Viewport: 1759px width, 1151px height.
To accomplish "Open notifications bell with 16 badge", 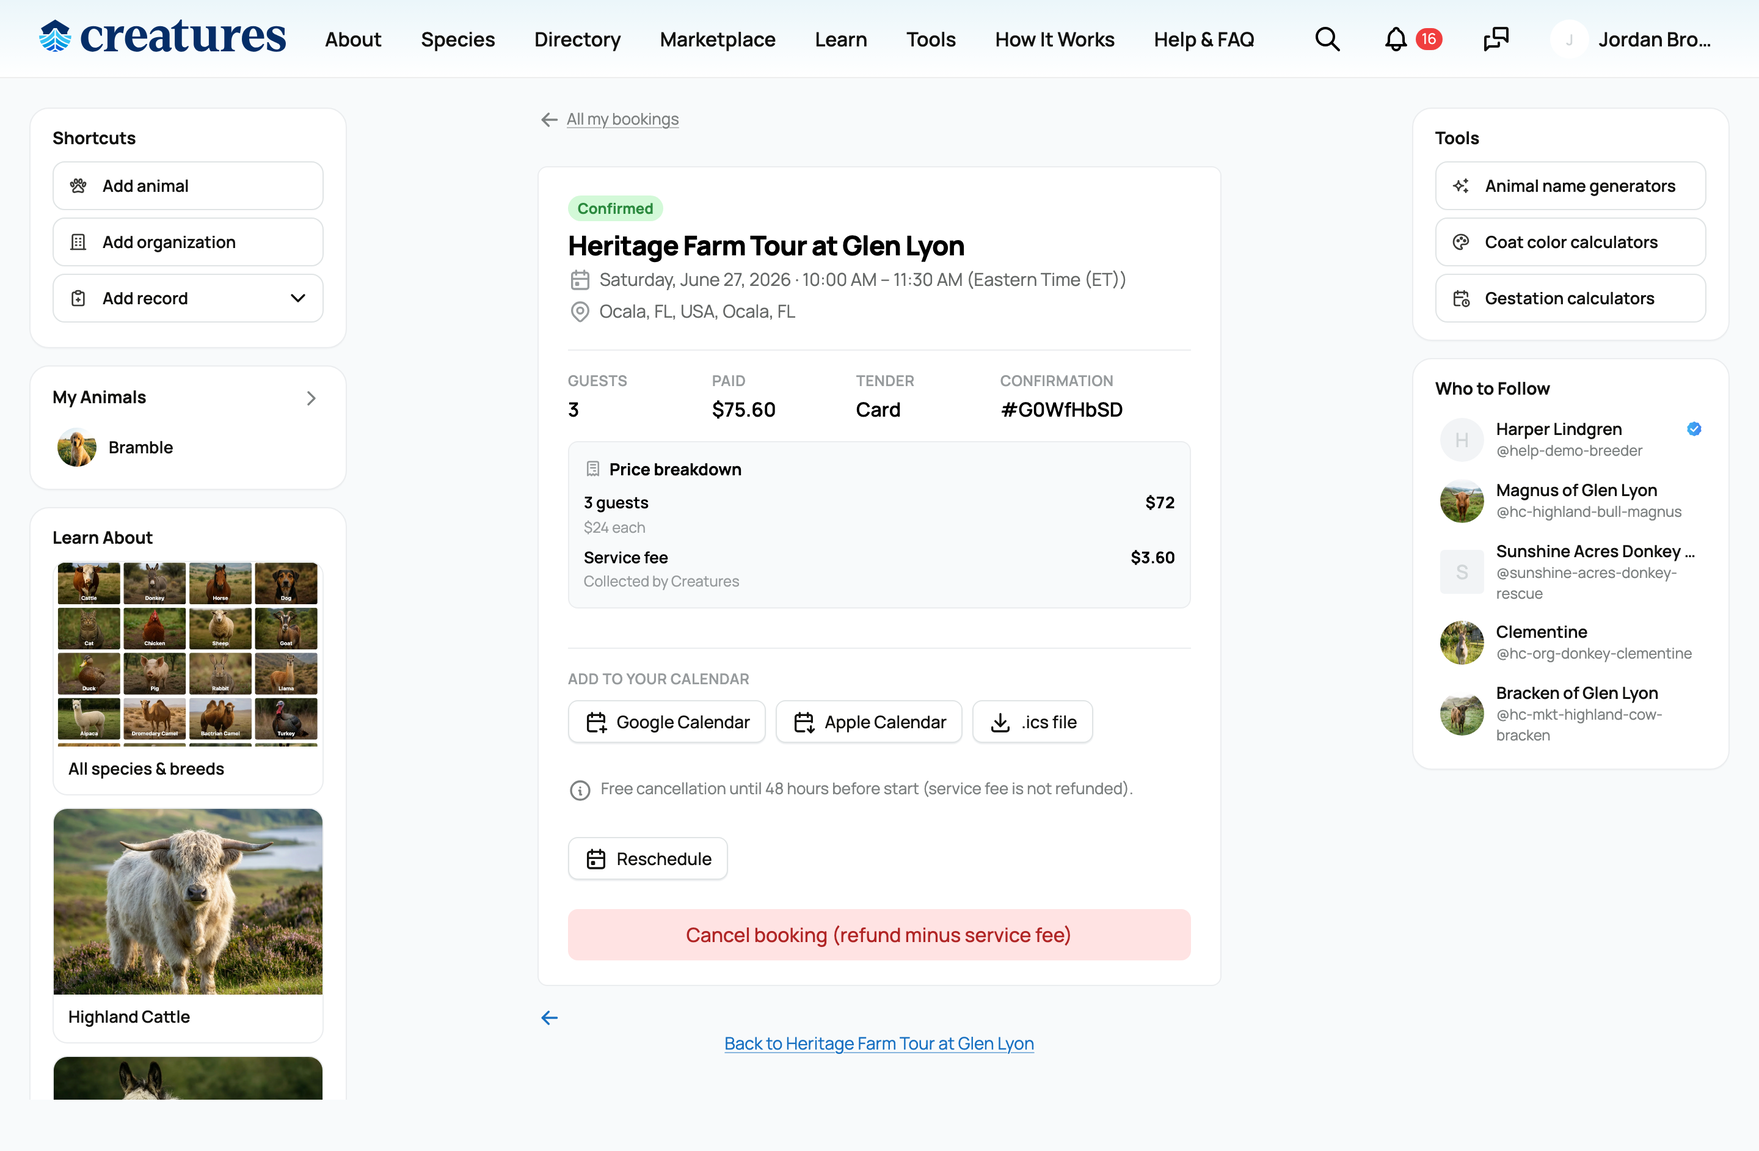I will coord(1412,39).
